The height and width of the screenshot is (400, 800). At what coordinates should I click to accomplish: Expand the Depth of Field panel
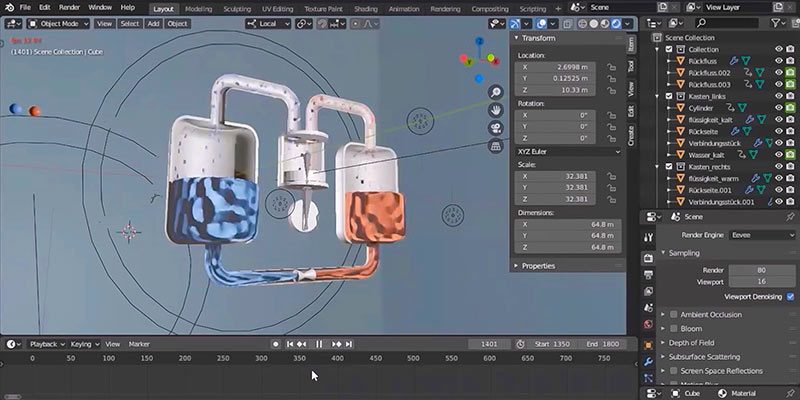663,343
